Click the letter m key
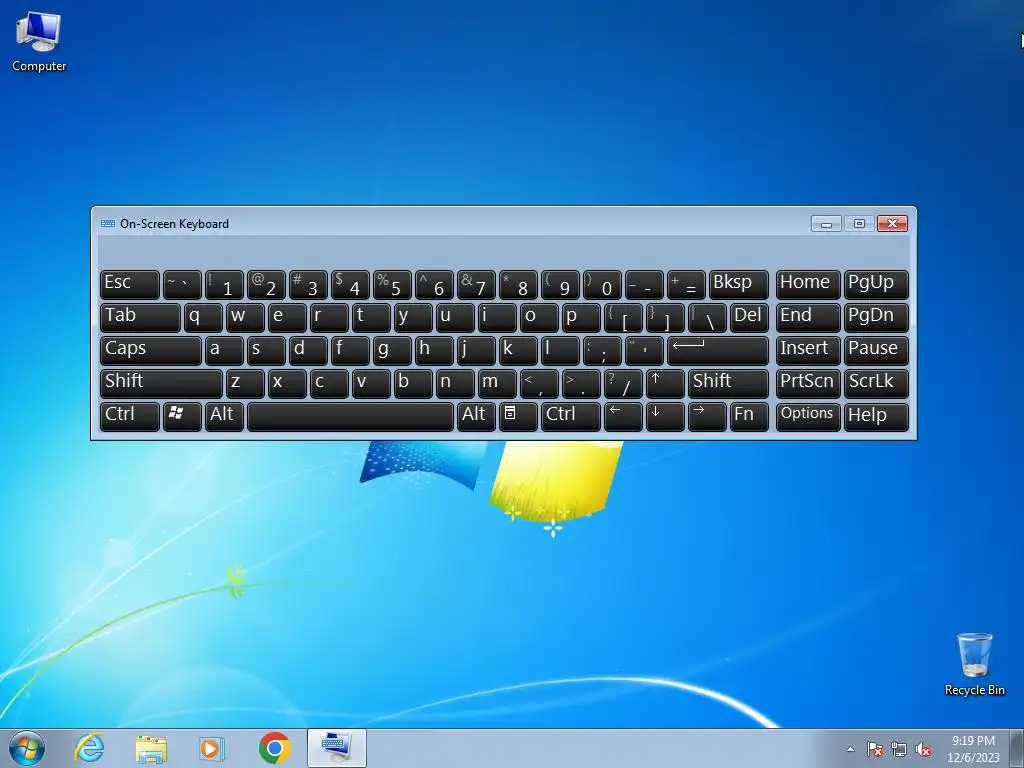 point(497,383)
